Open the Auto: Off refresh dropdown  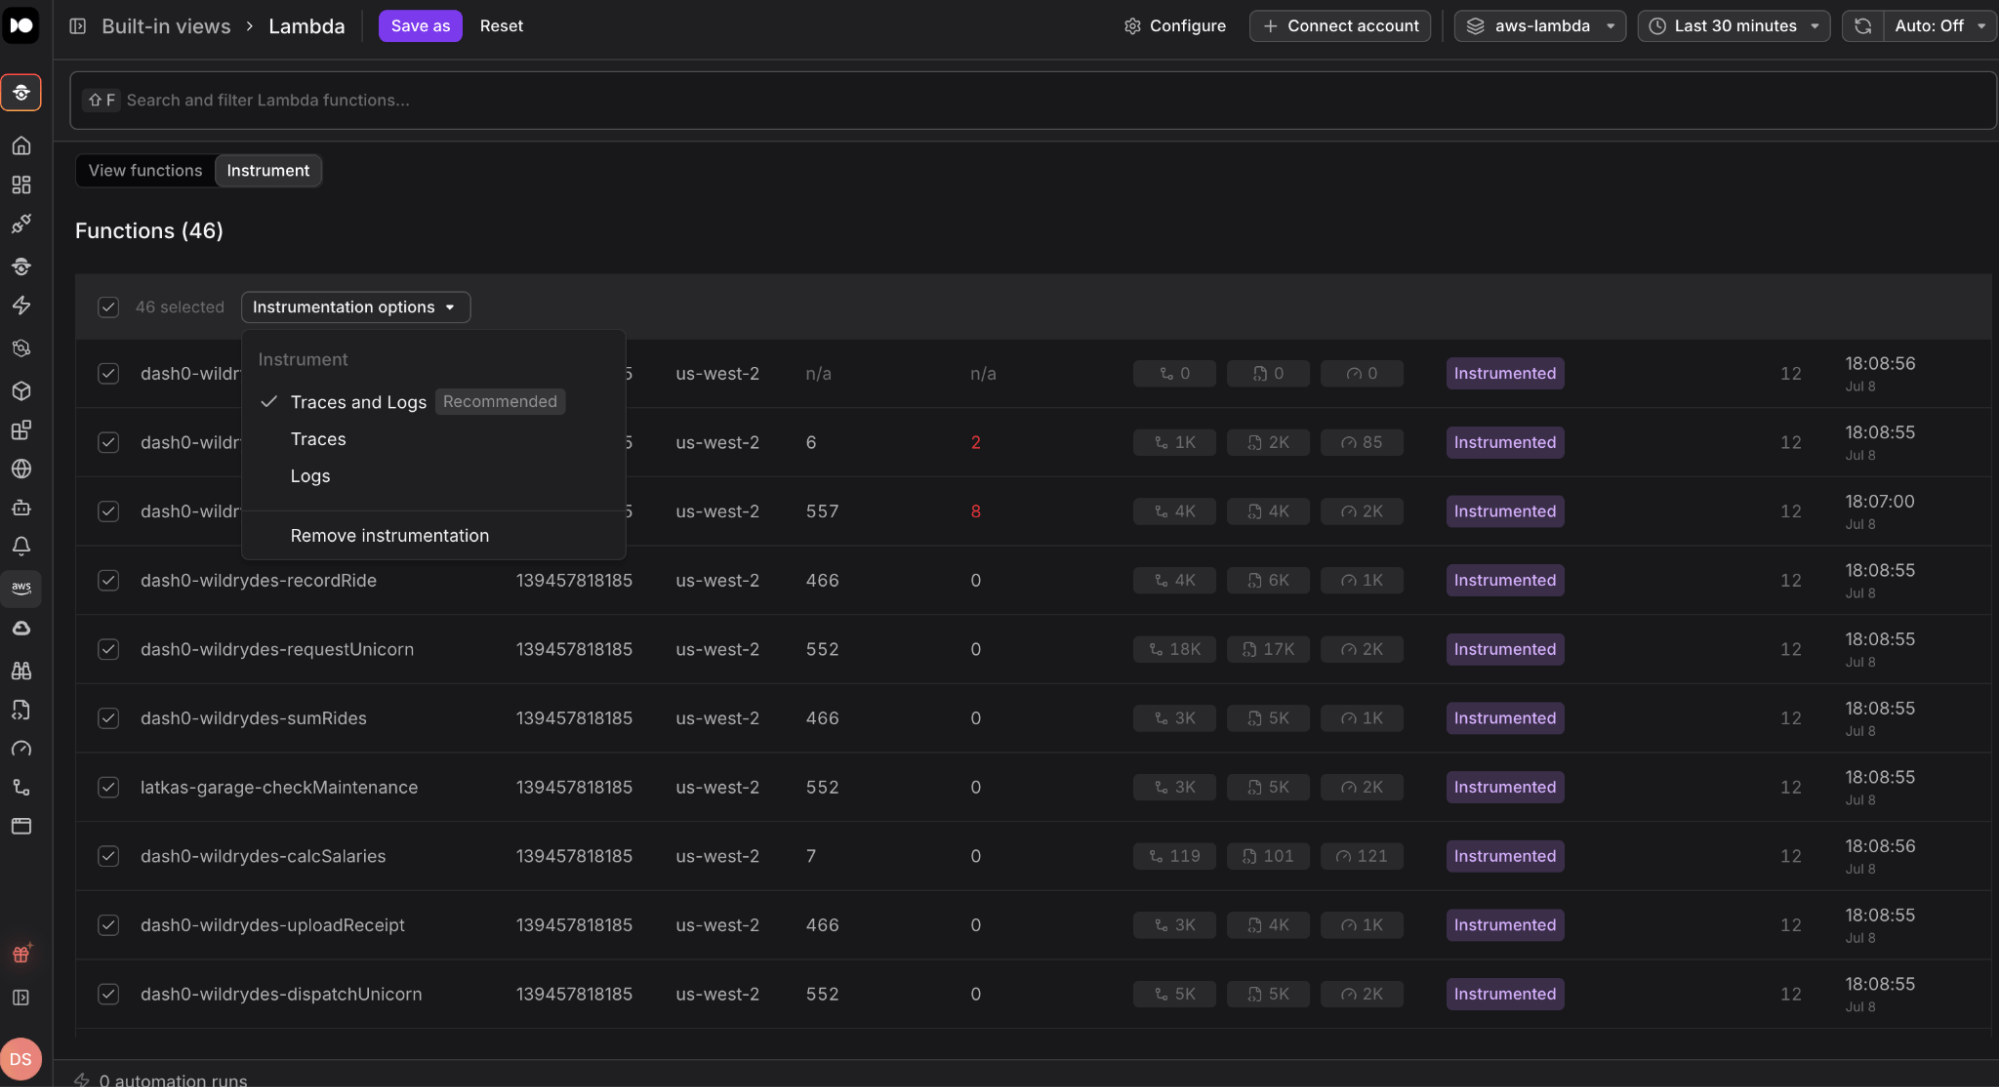(1939, 26)
